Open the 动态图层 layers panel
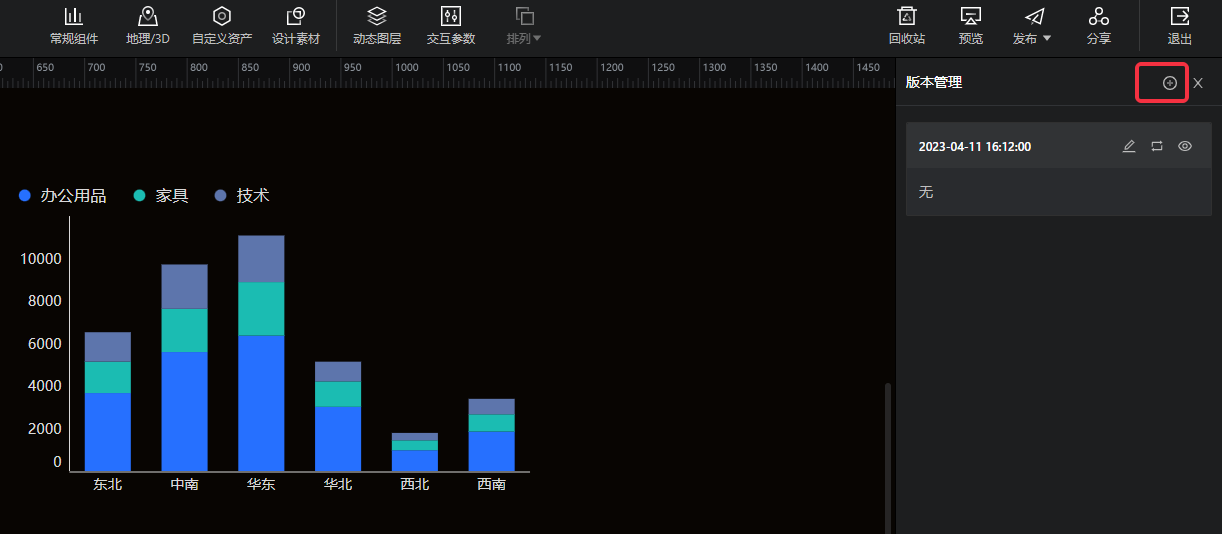Image resolution: width=1222 pixels, height=534 pixels. coord(377,26)
